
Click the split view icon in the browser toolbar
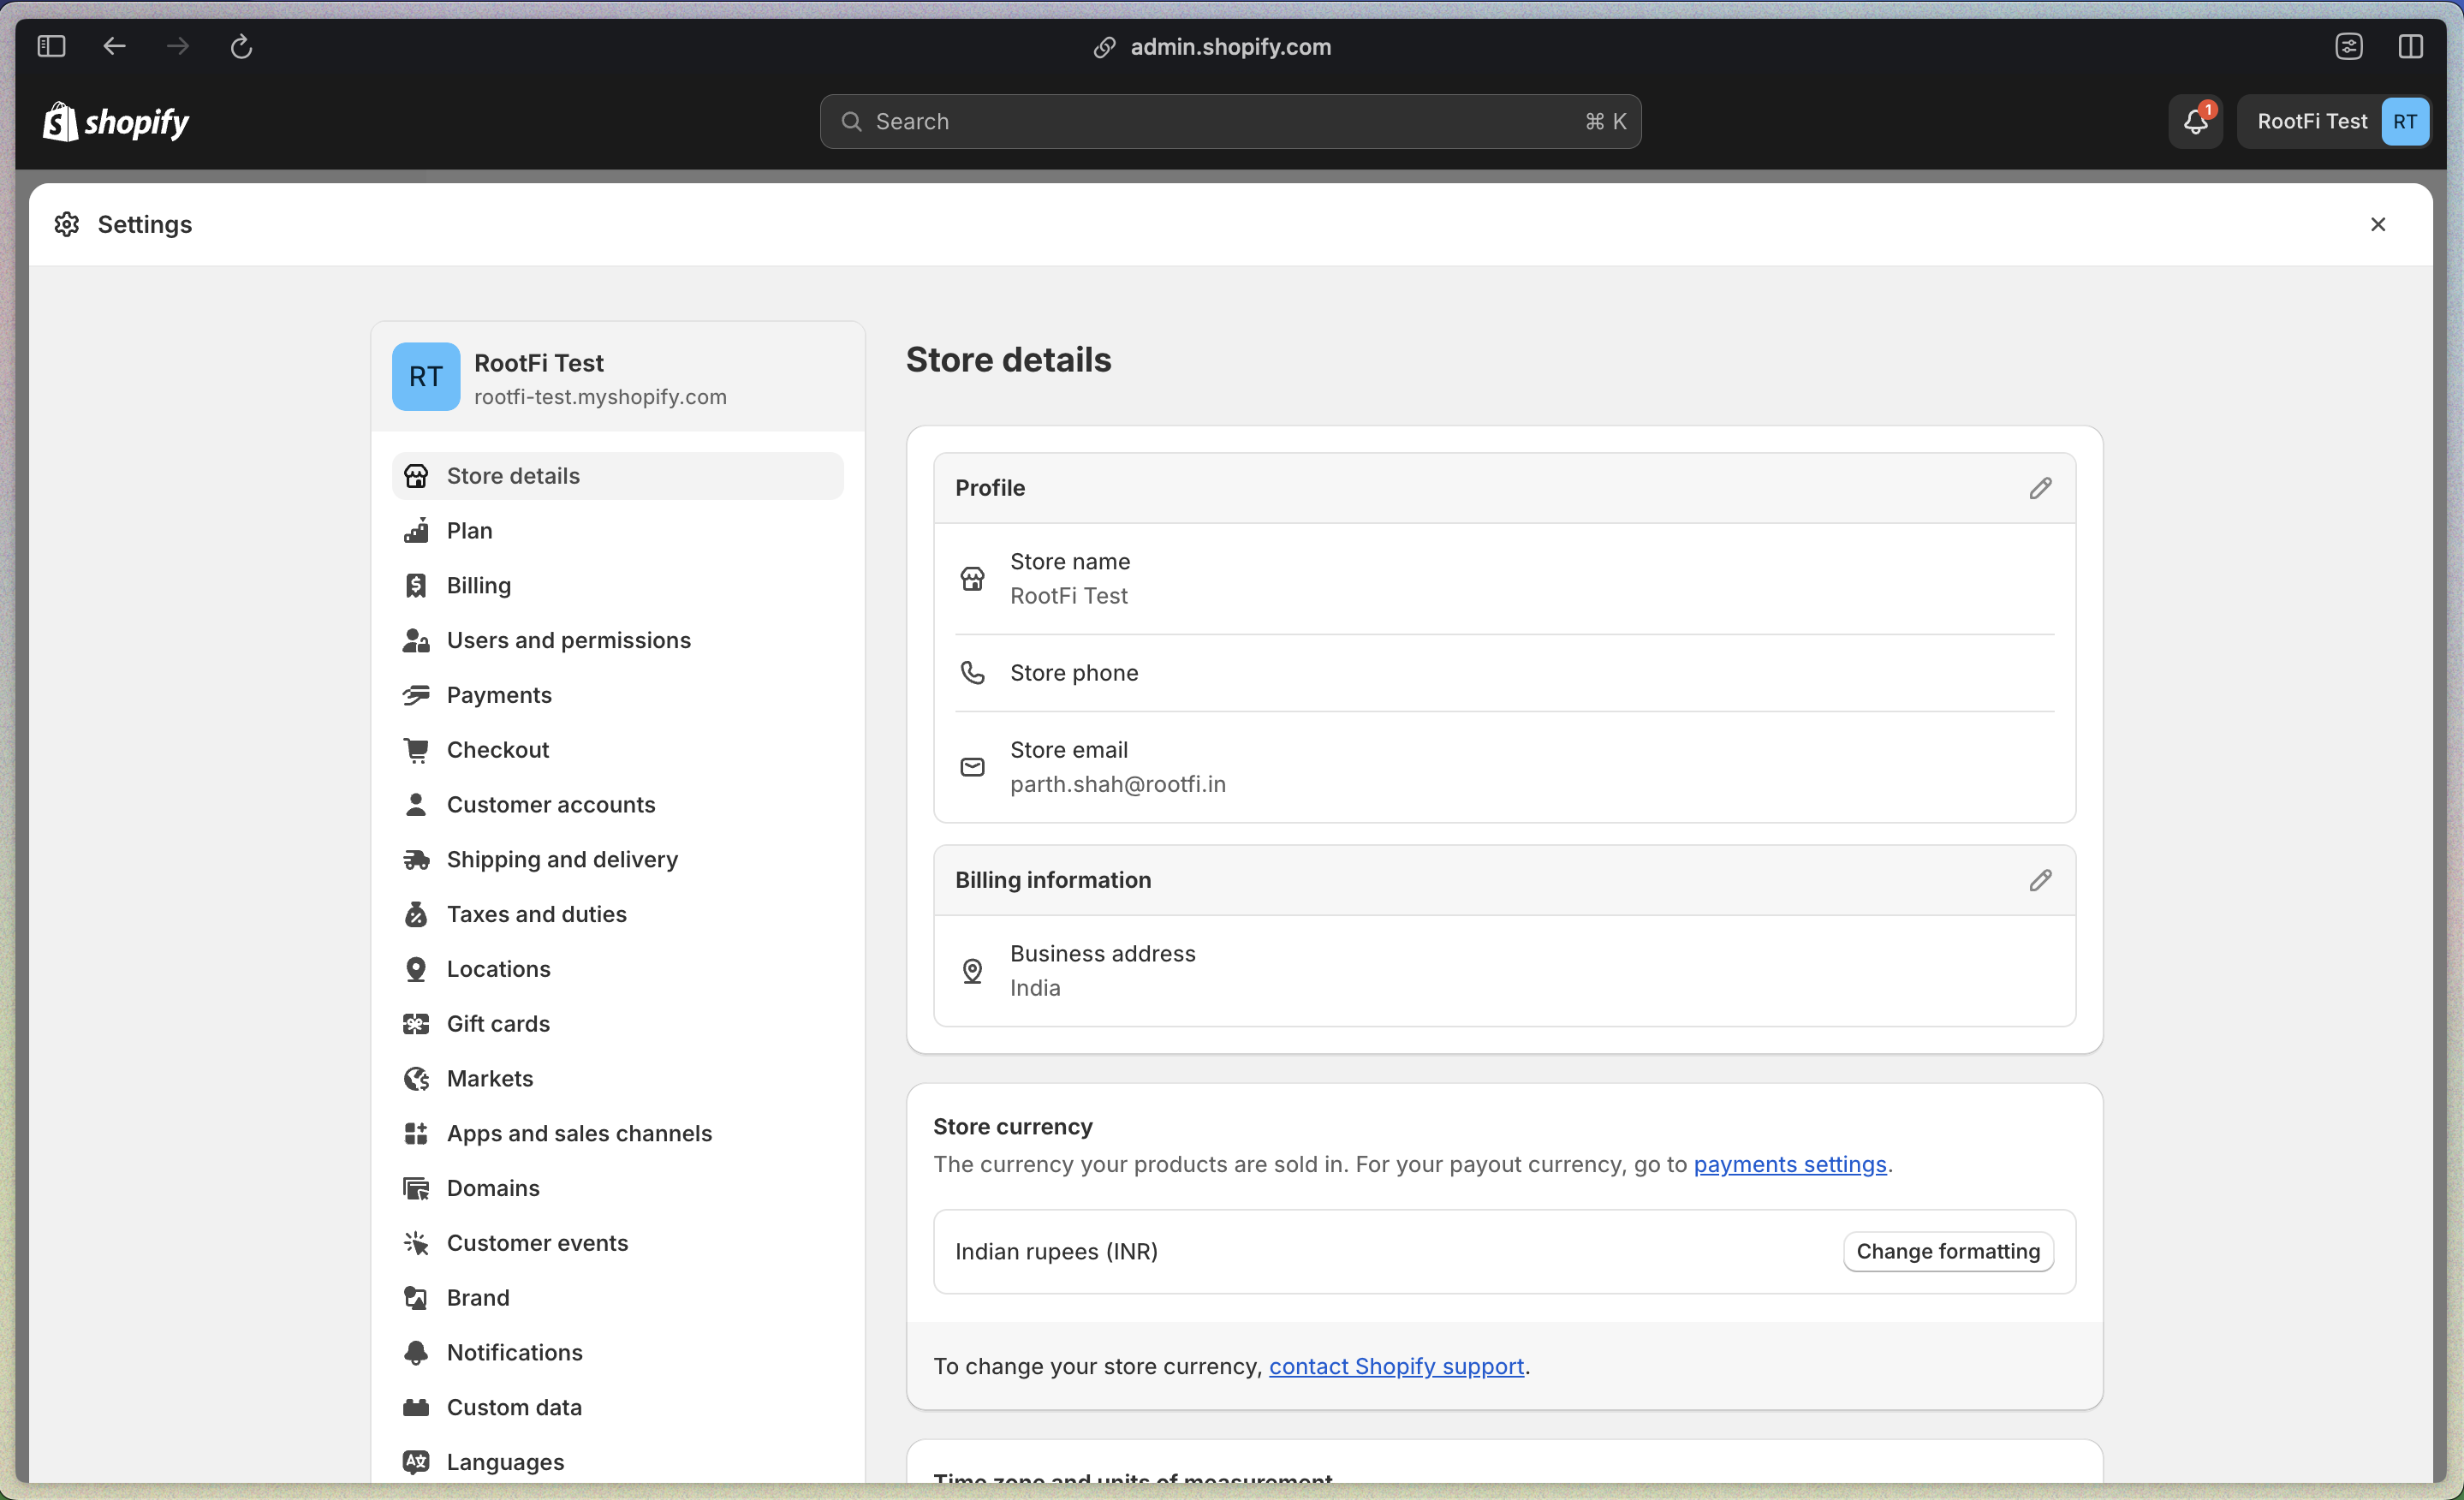point(2410,46)
